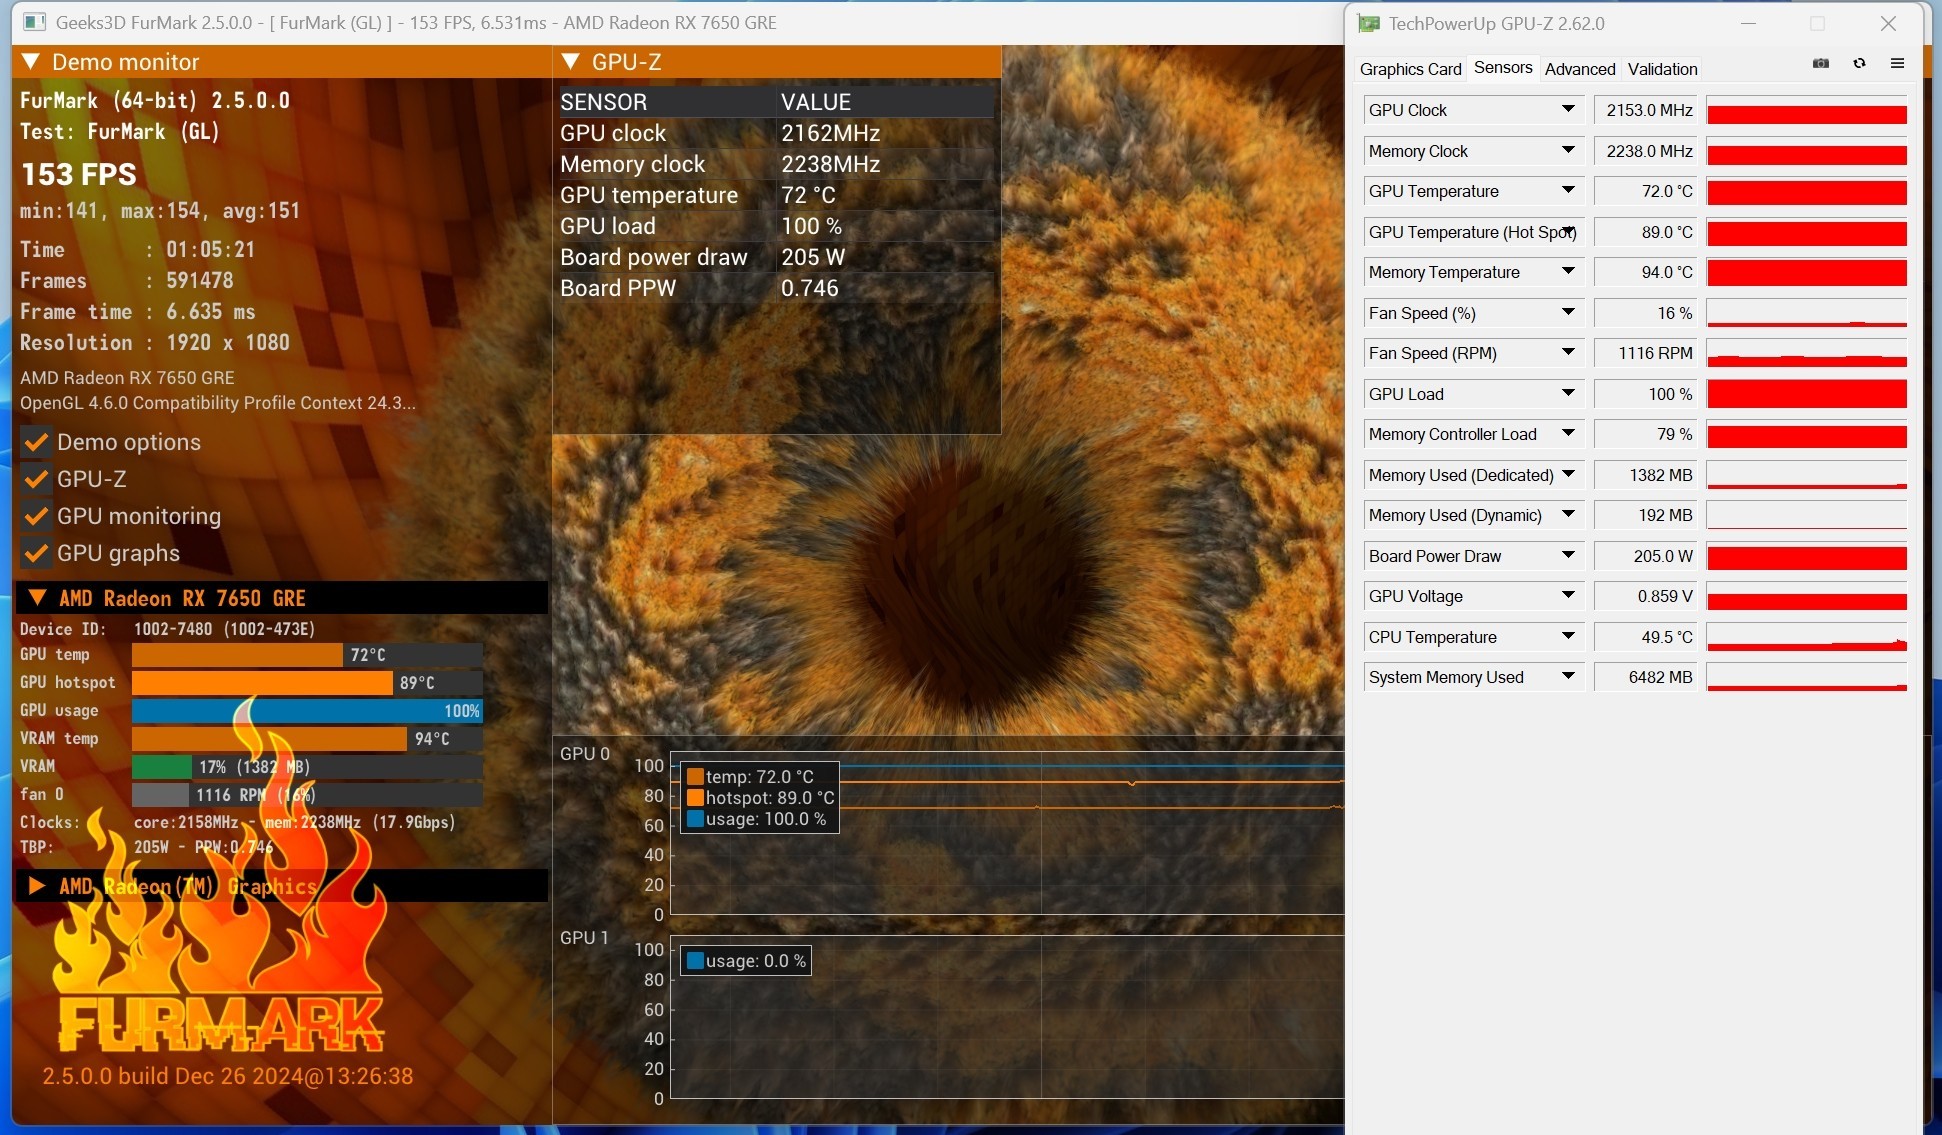Collapse the AMD Radeon RX 7650 GRE section

[37, 598]
